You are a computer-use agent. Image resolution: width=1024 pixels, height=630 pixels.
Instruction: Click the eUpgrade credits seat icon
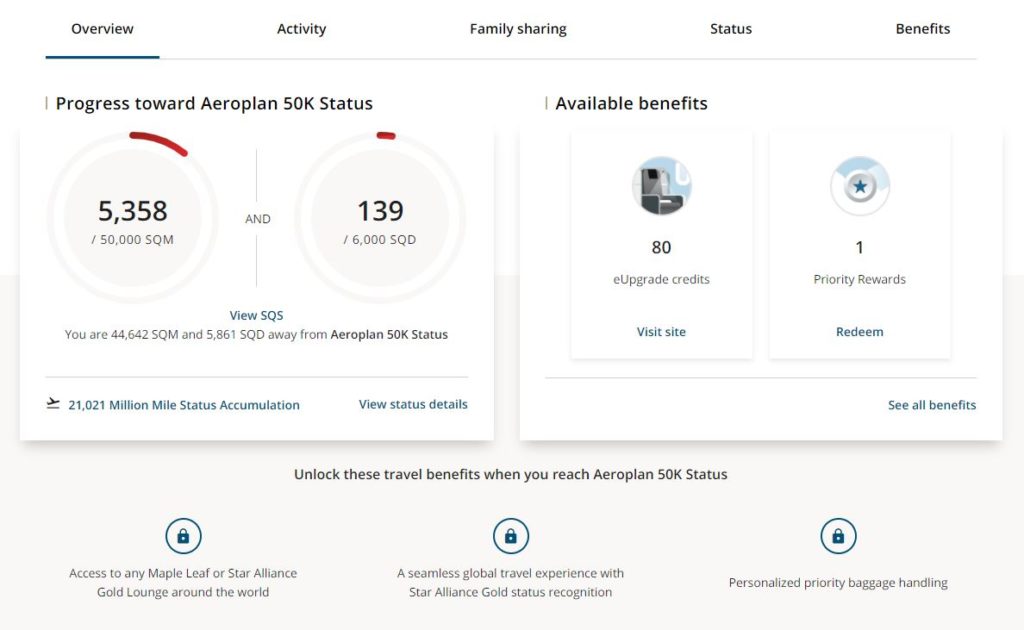tap(660, 185)
